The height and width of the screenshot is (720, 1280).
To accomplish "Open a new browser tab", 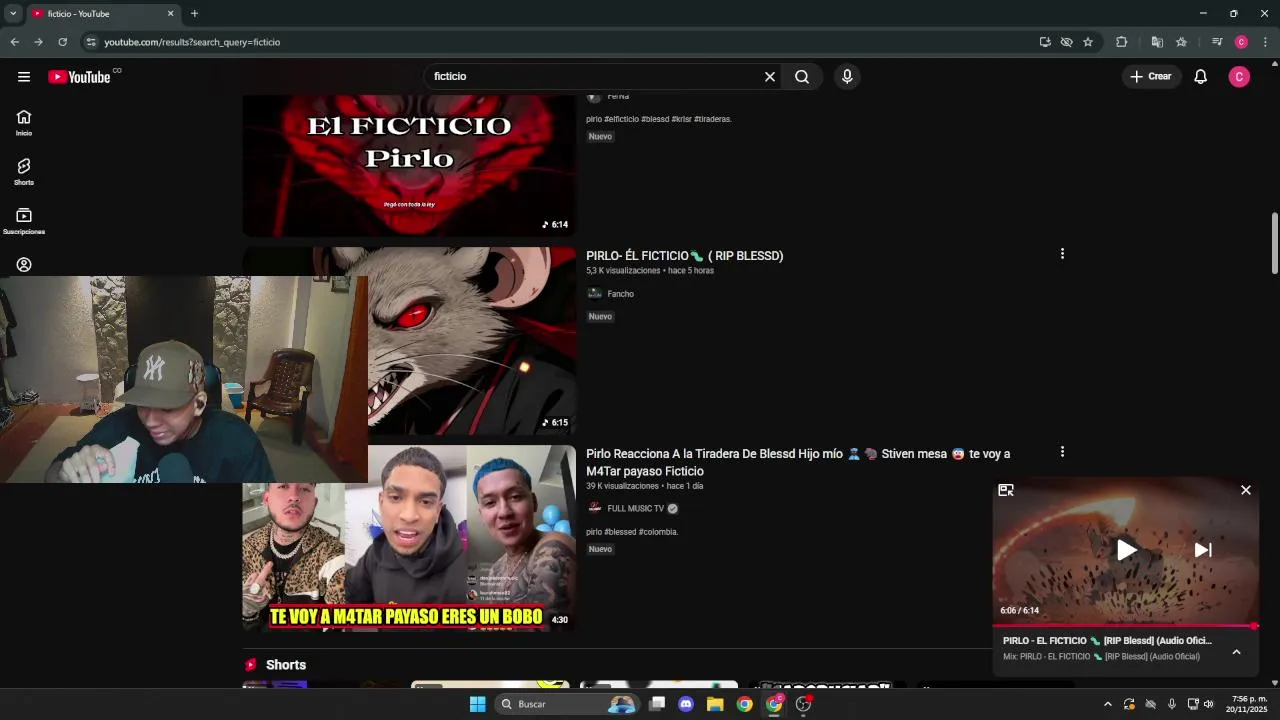I will pos(194,14).
